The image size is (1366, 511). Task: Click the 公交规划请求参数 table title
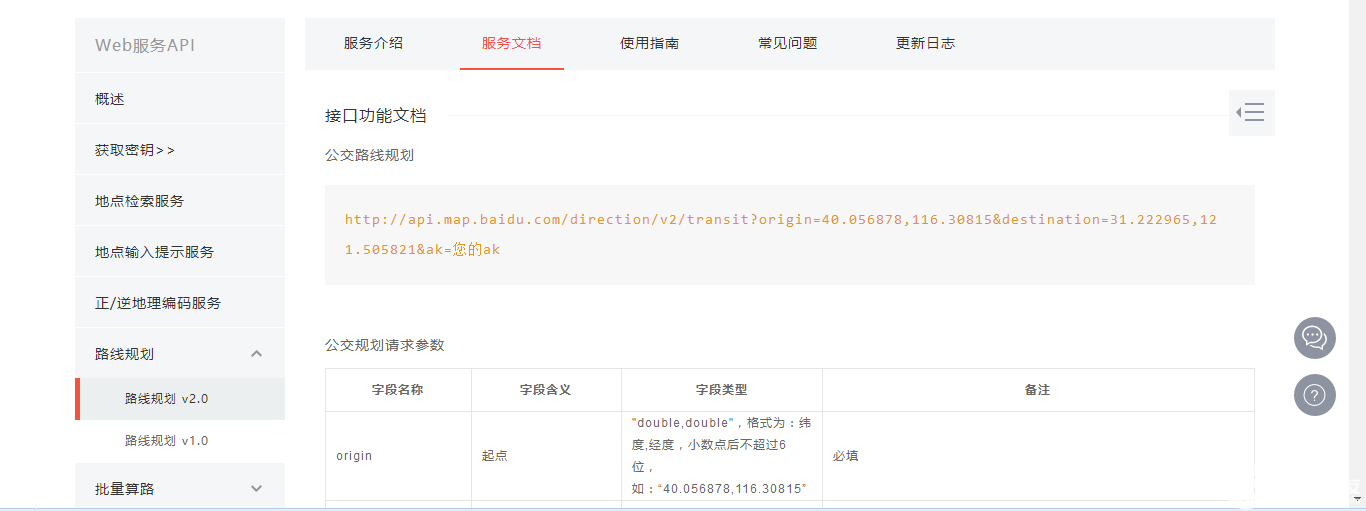[384, 345]
